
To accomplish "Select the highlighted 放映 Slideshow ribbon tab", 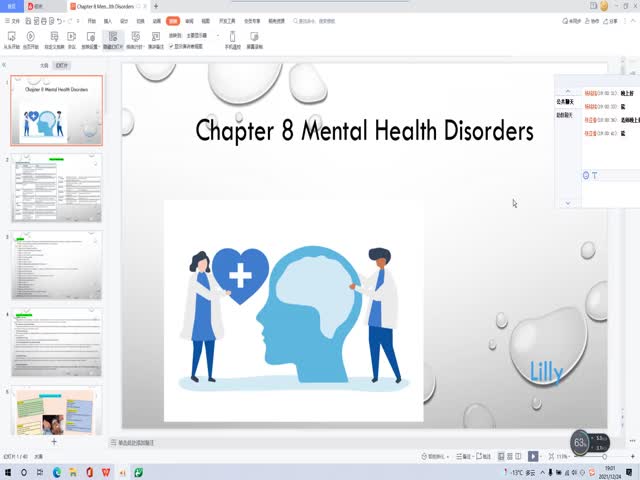I will click(x=173, y=21).
